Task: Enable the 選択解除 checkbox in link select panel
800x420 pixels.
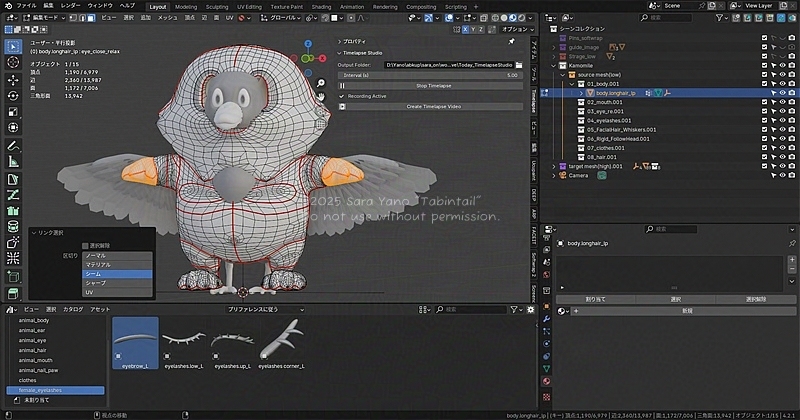Action: click(85, 245)
